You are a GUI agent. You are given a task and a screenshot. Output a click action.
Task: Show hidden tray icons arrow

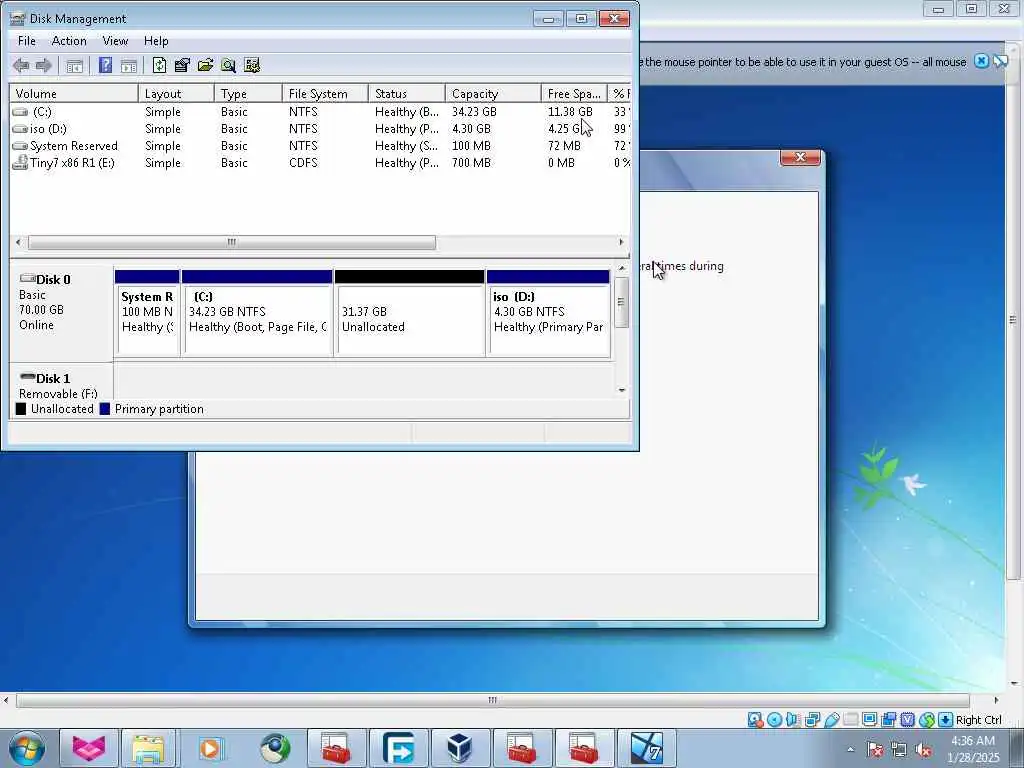[x=850, y=750]
